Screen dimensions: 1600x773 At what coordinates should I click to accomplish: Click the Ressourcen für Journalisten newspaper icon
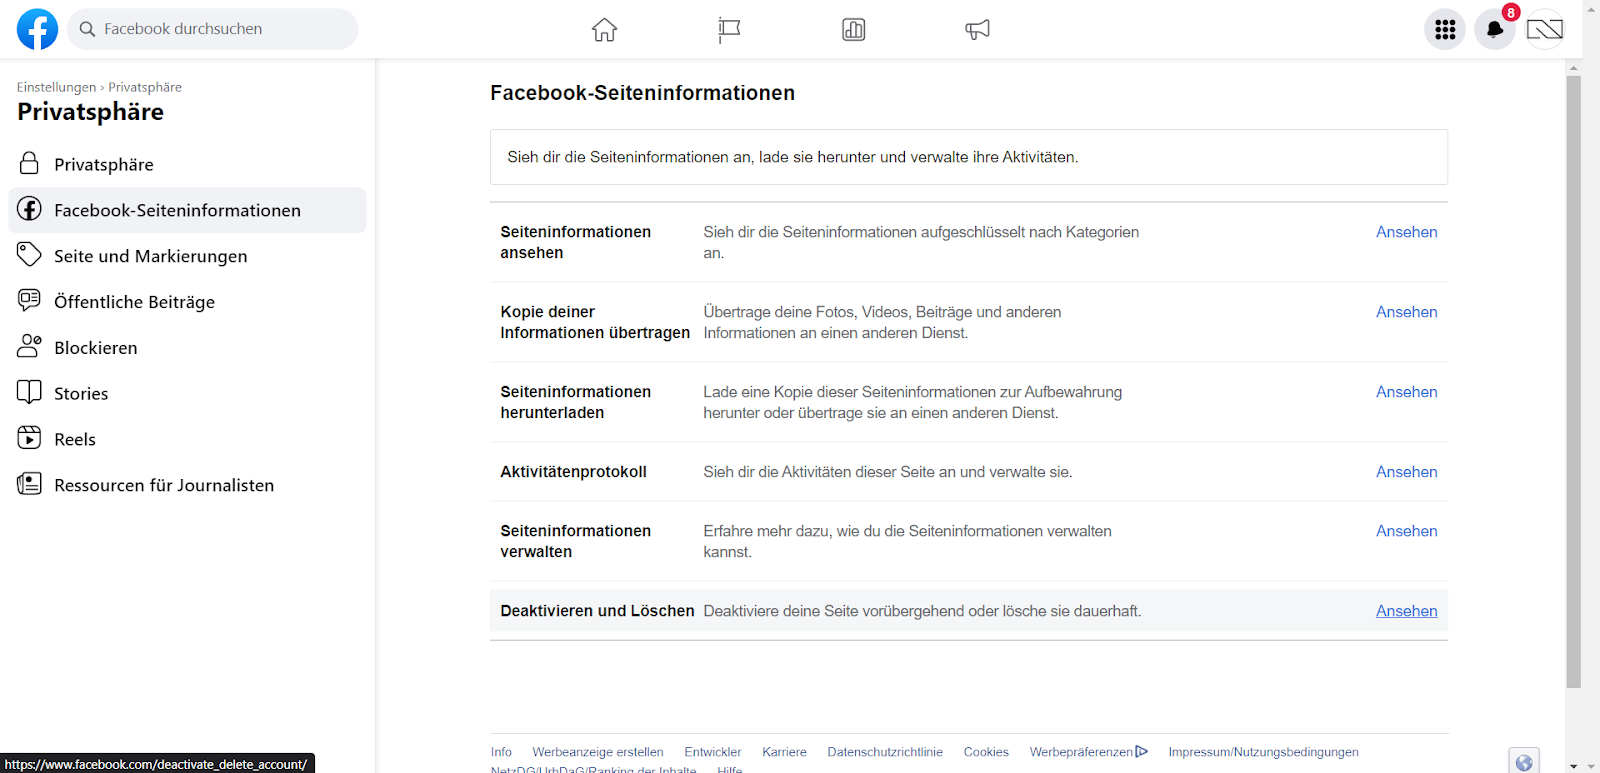coord(29,484)
